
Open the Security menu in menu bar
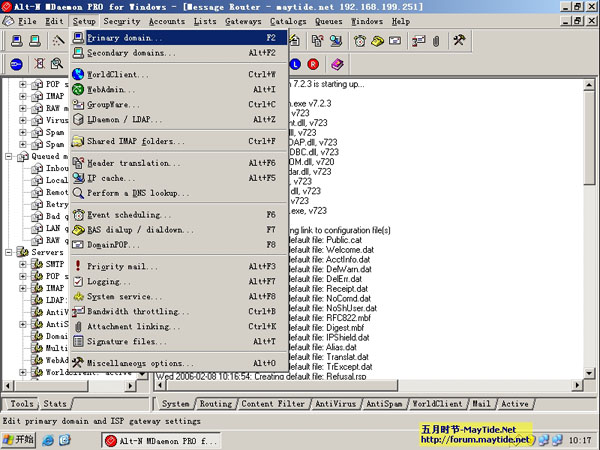121,20
